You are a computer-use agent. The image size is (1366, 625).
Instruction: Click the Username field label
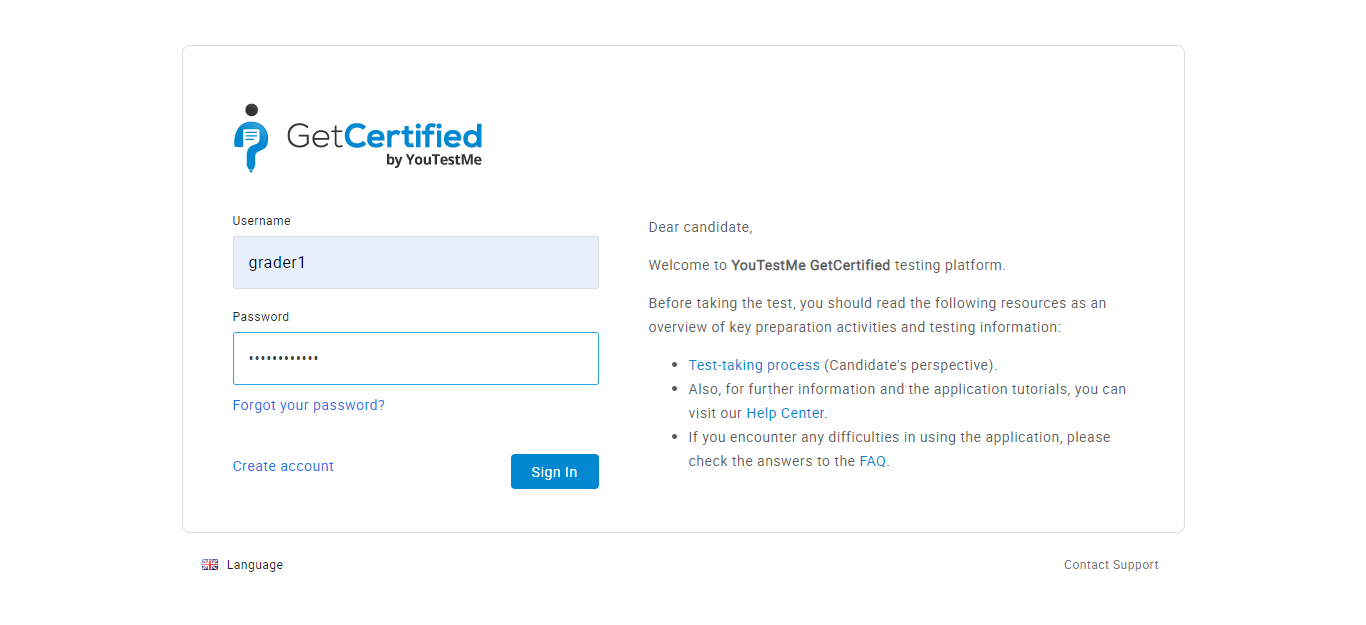[261, 221]
